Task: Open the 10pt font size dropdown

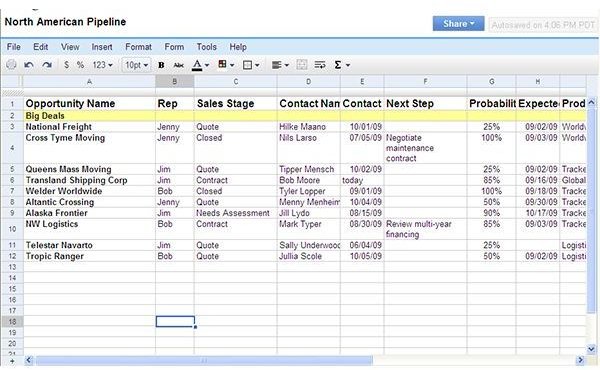Action: 136,65
